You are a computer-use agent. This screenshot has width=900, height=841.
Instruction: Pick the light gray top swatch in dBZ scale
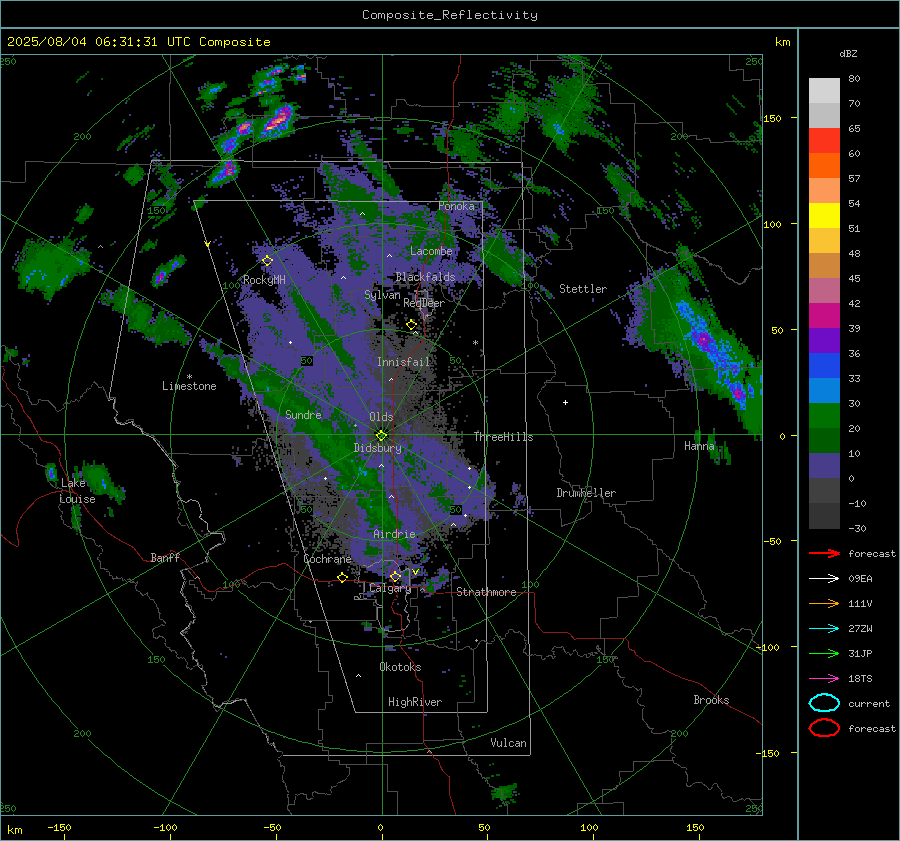pyautogui.click(x=824, y=91)
